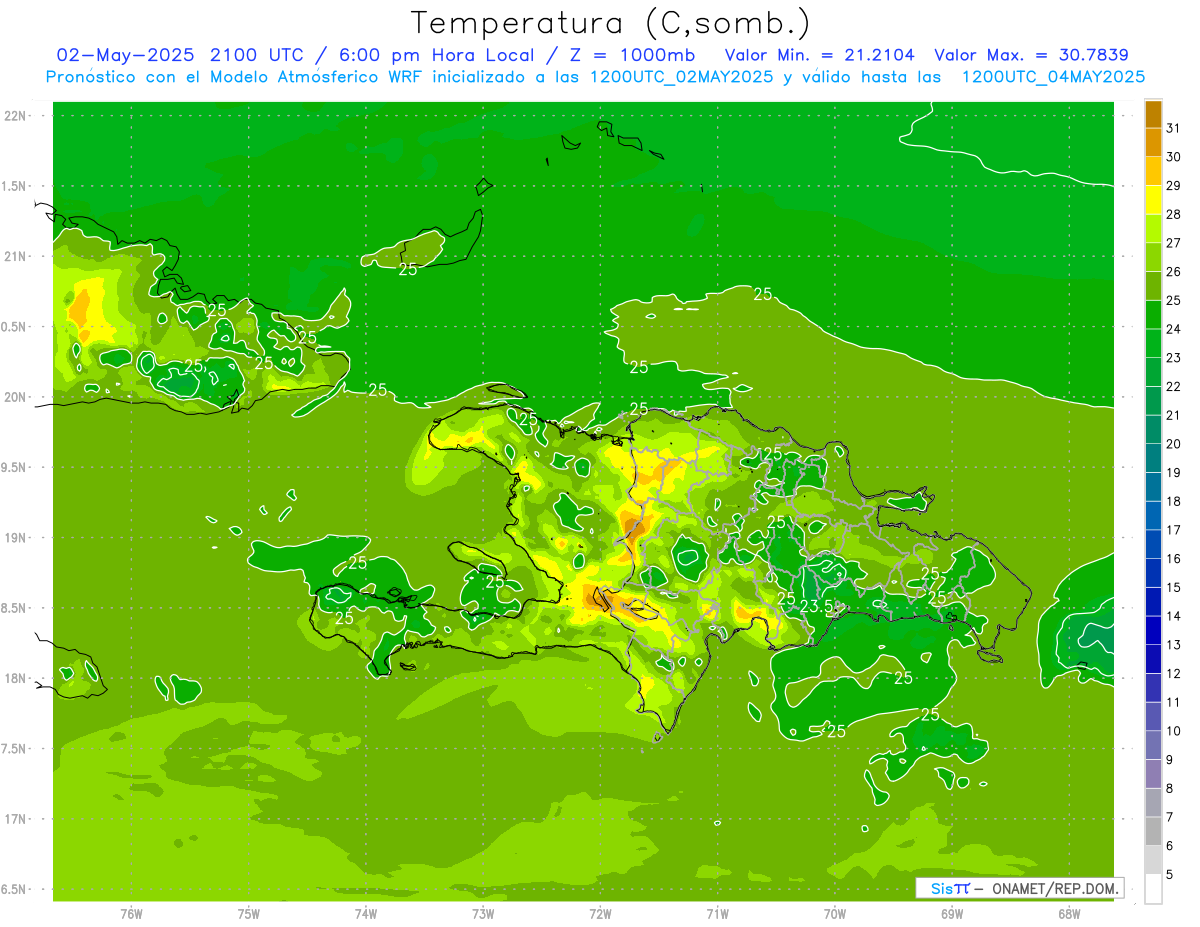Click the 71W longitude axis label
This screenshot has width=1200, height=927.
717,913
